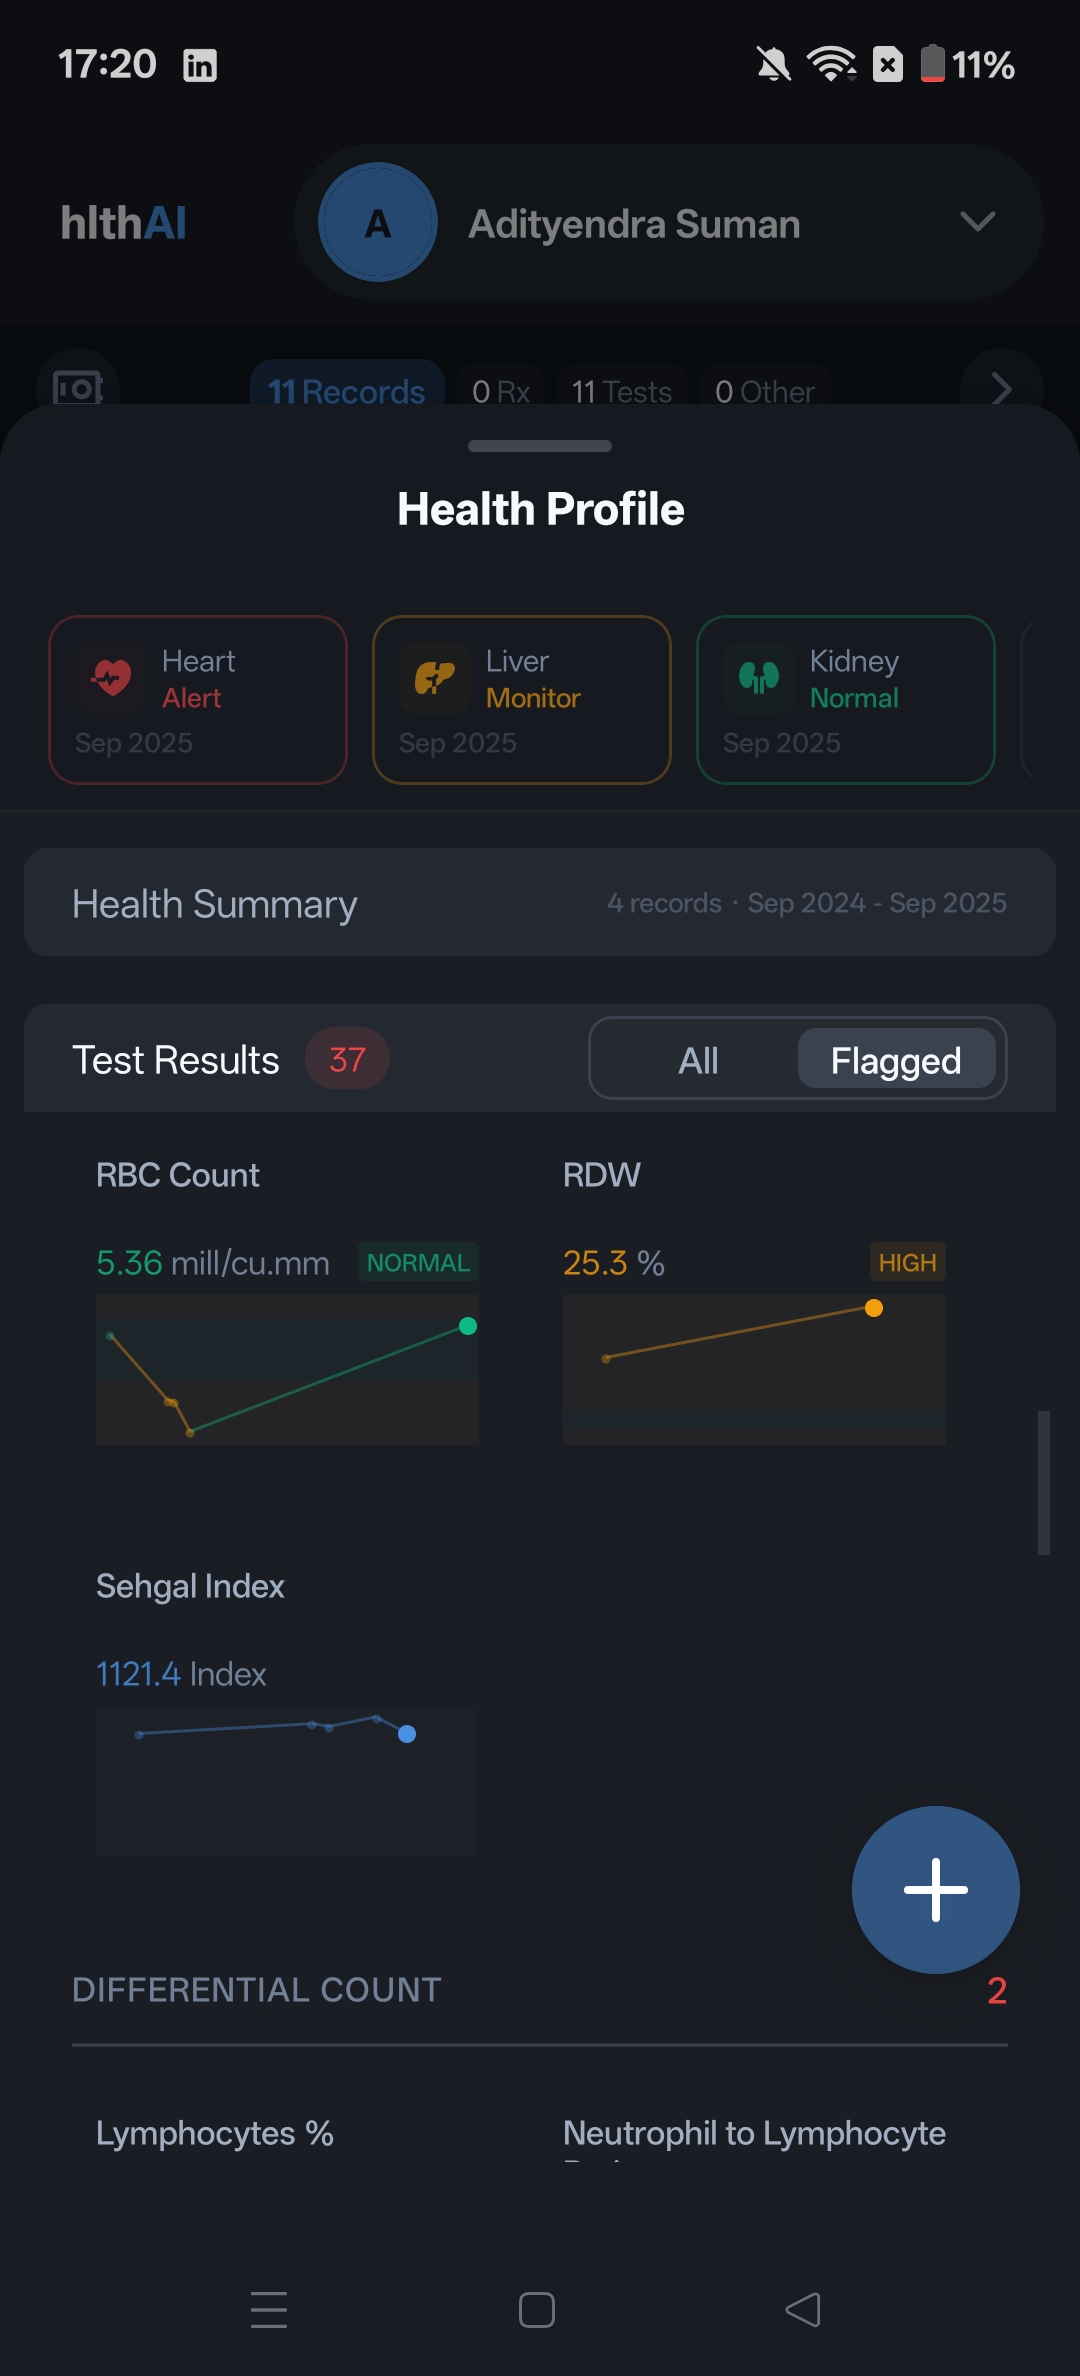The image size is (1080, 2376).
Task: Open Adityendra Suman's profile avatar
Action: pos(378,223)
